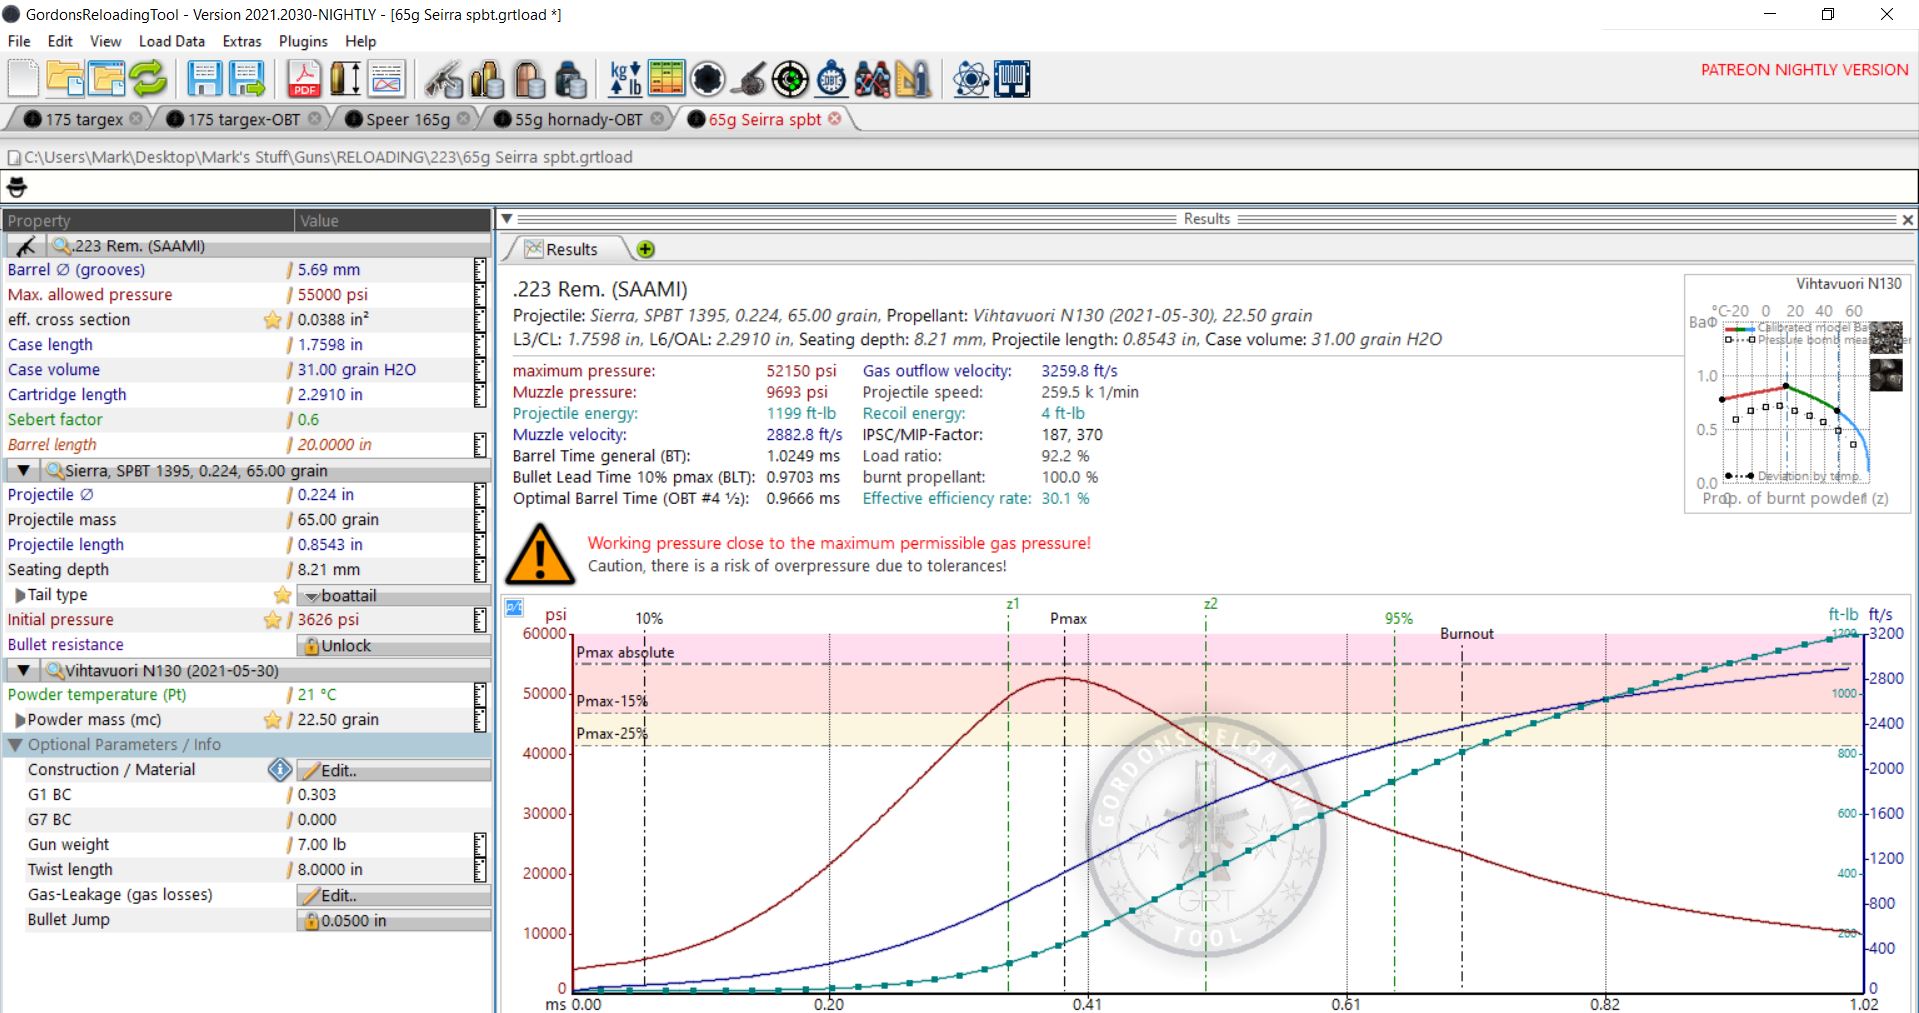Click the green reload arrows icon
The height and width of the screenshot is (1013, 1919).
148,78
